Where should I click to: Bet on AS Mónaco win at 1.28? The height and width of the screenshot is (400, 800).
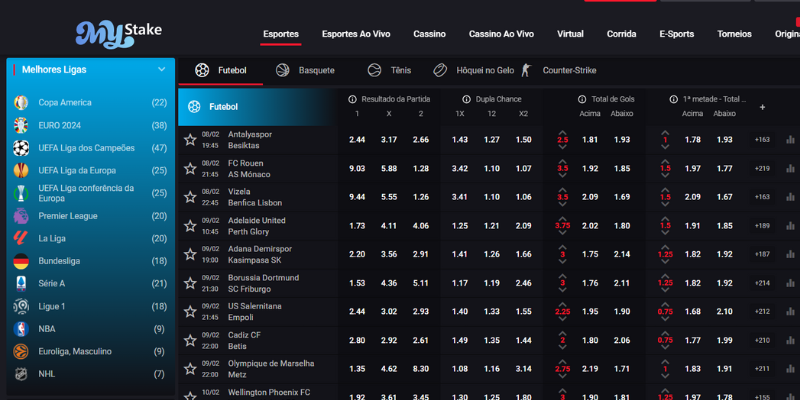[421, 168]
